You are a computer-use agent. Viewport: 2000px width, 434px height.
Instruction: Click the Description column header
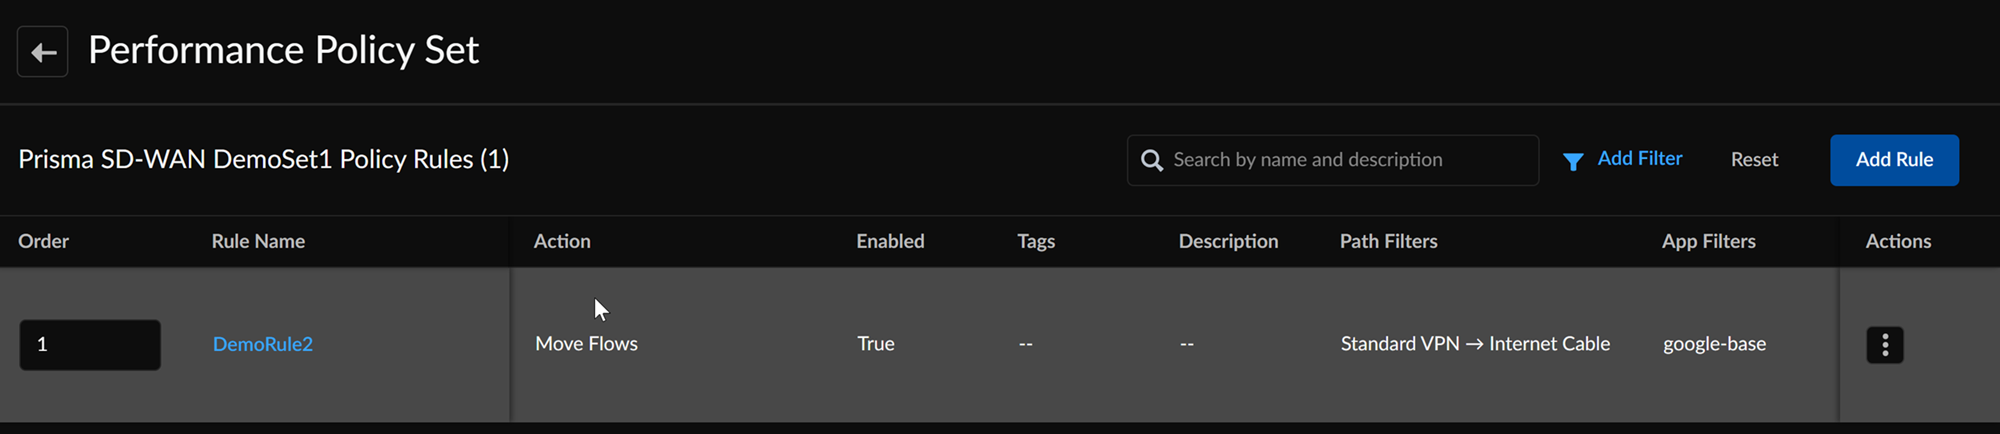[1228, 241]
